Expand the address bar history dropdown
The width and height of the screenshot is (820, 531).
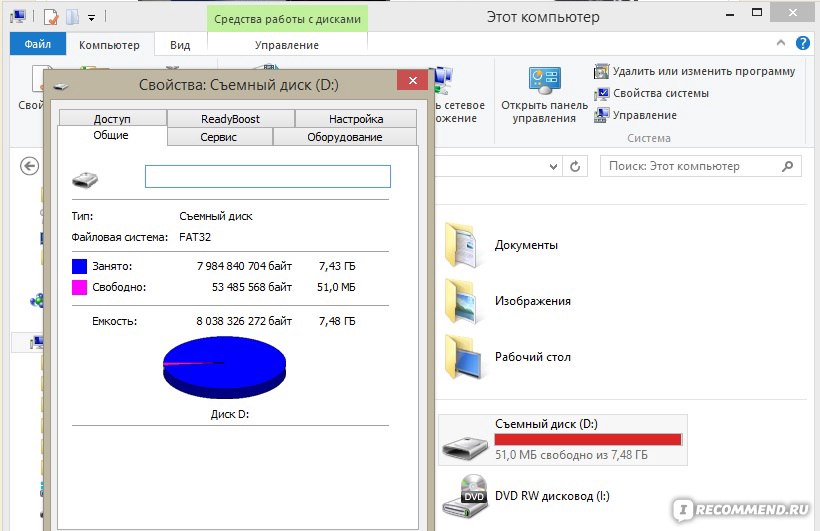pos(553,167)
